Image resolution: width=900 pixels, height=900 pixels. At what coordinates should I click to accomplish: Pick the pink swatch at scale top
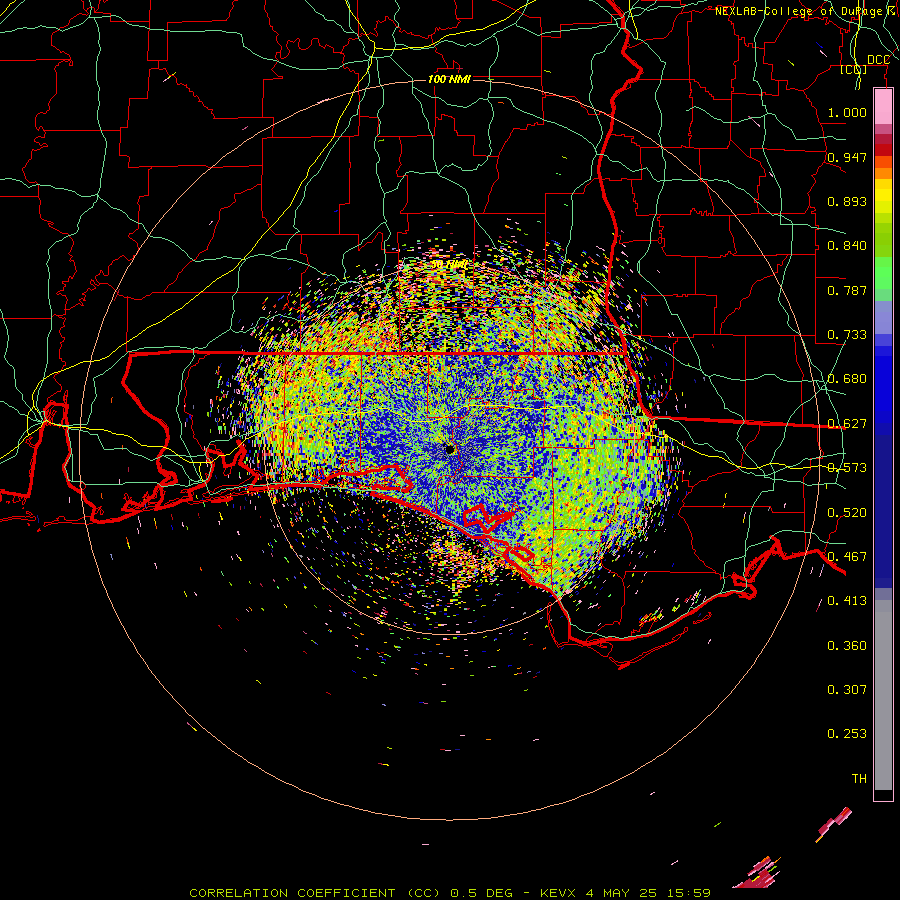coord(883,106)
